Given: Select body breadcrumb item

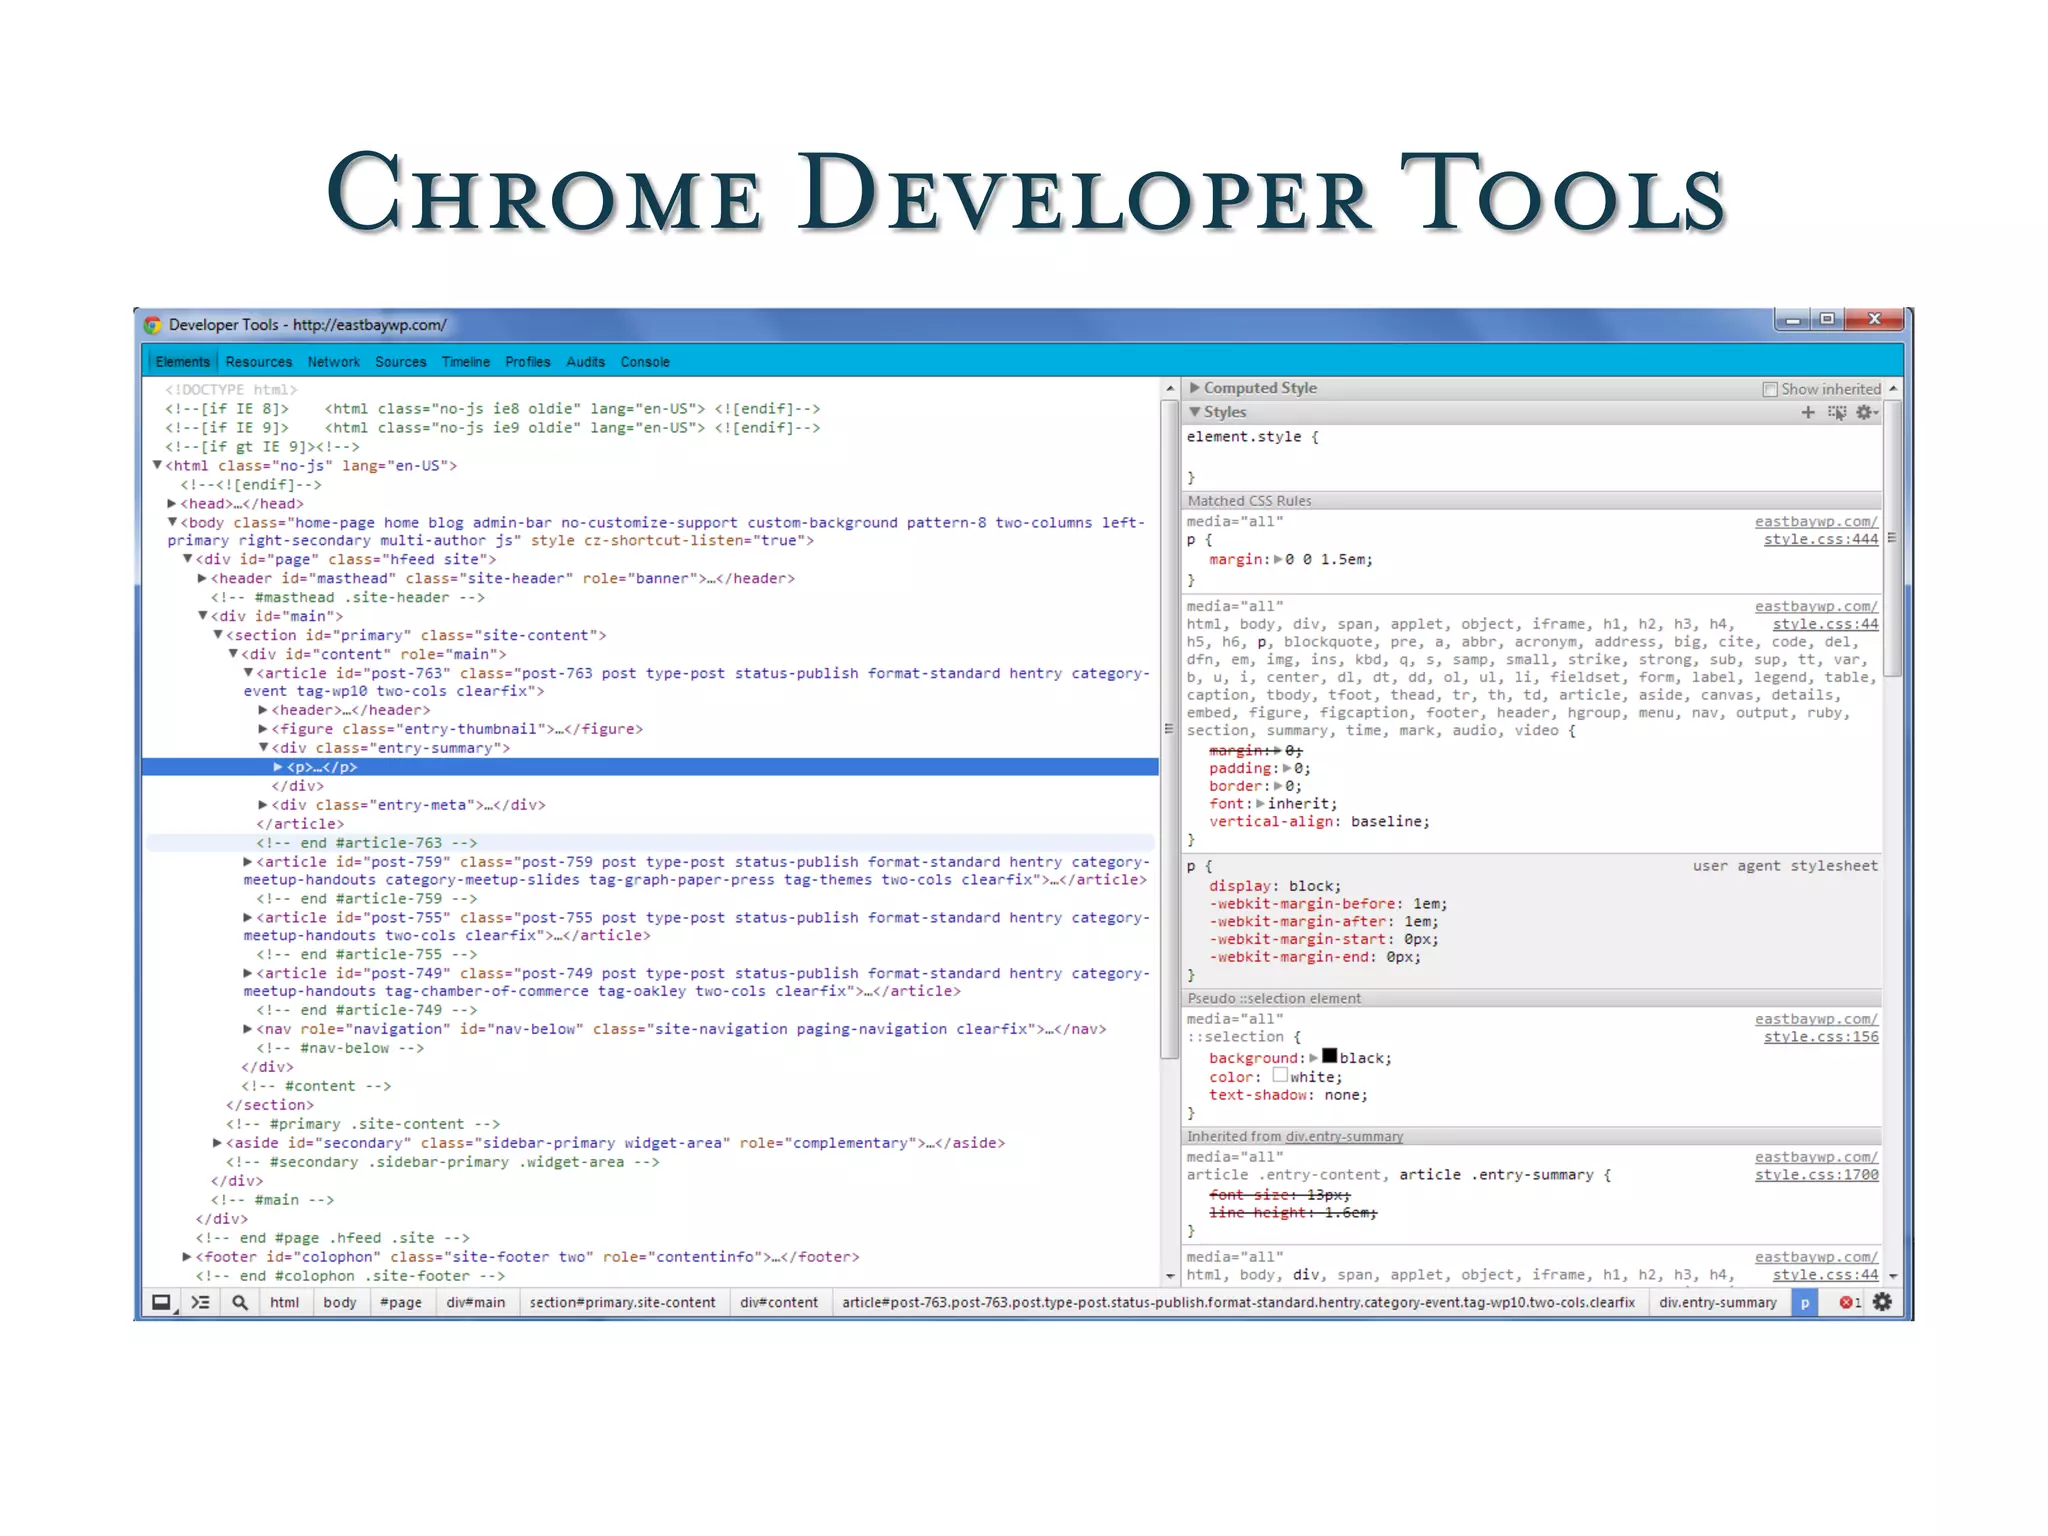Looking at the screenshot, I should point(340,1302).
